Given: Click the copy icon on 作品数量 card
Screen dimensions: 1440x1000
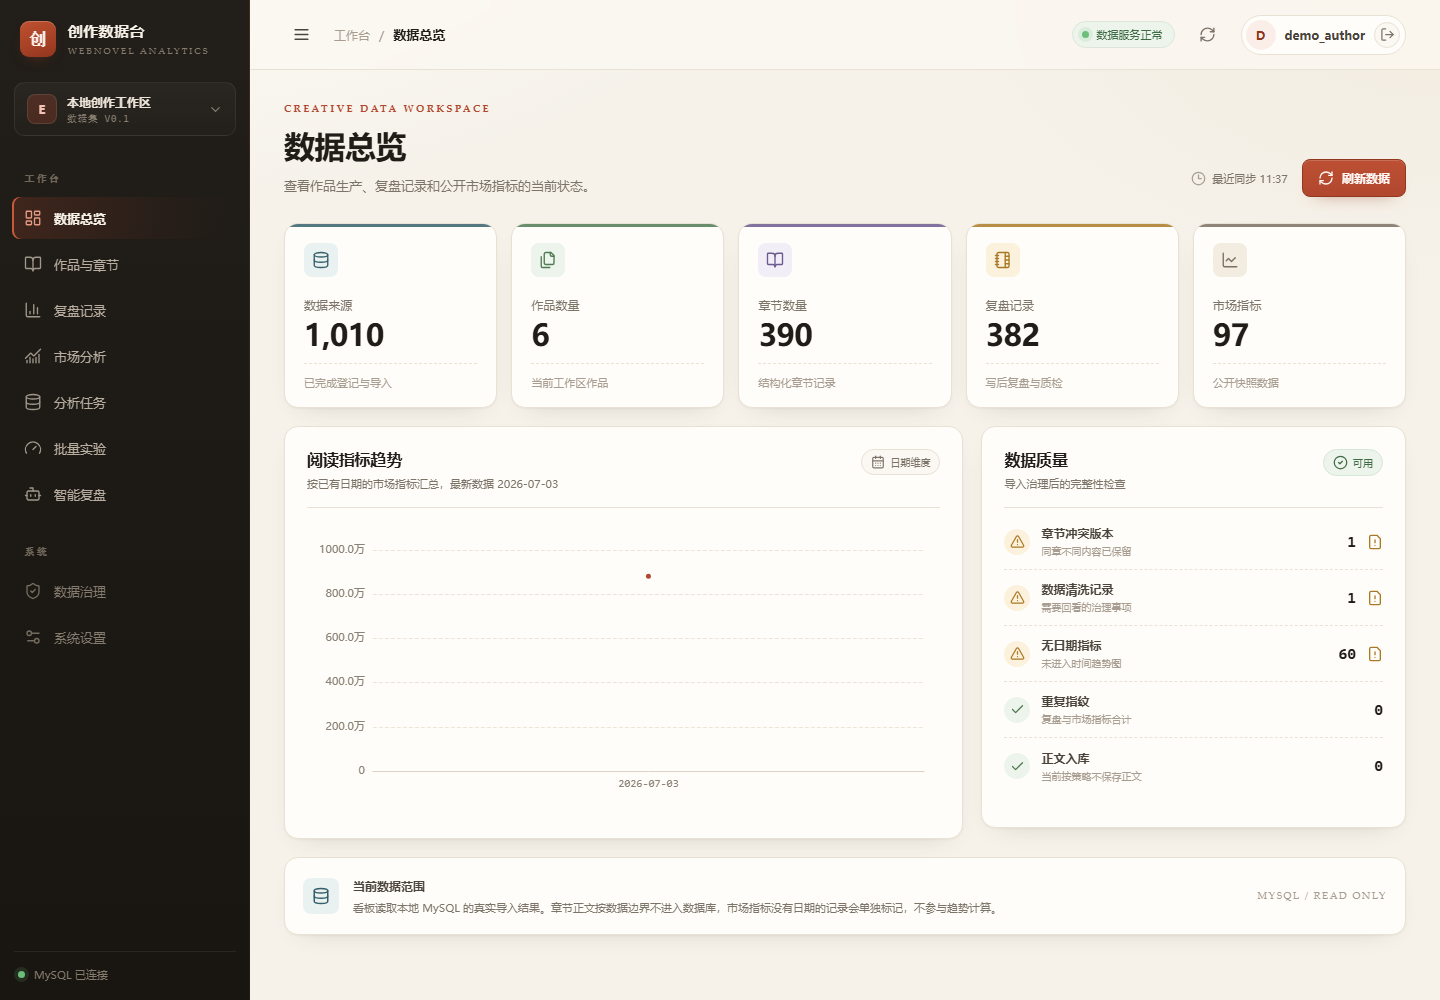Looking at the screenshot, I should click(x=548, y=260).
